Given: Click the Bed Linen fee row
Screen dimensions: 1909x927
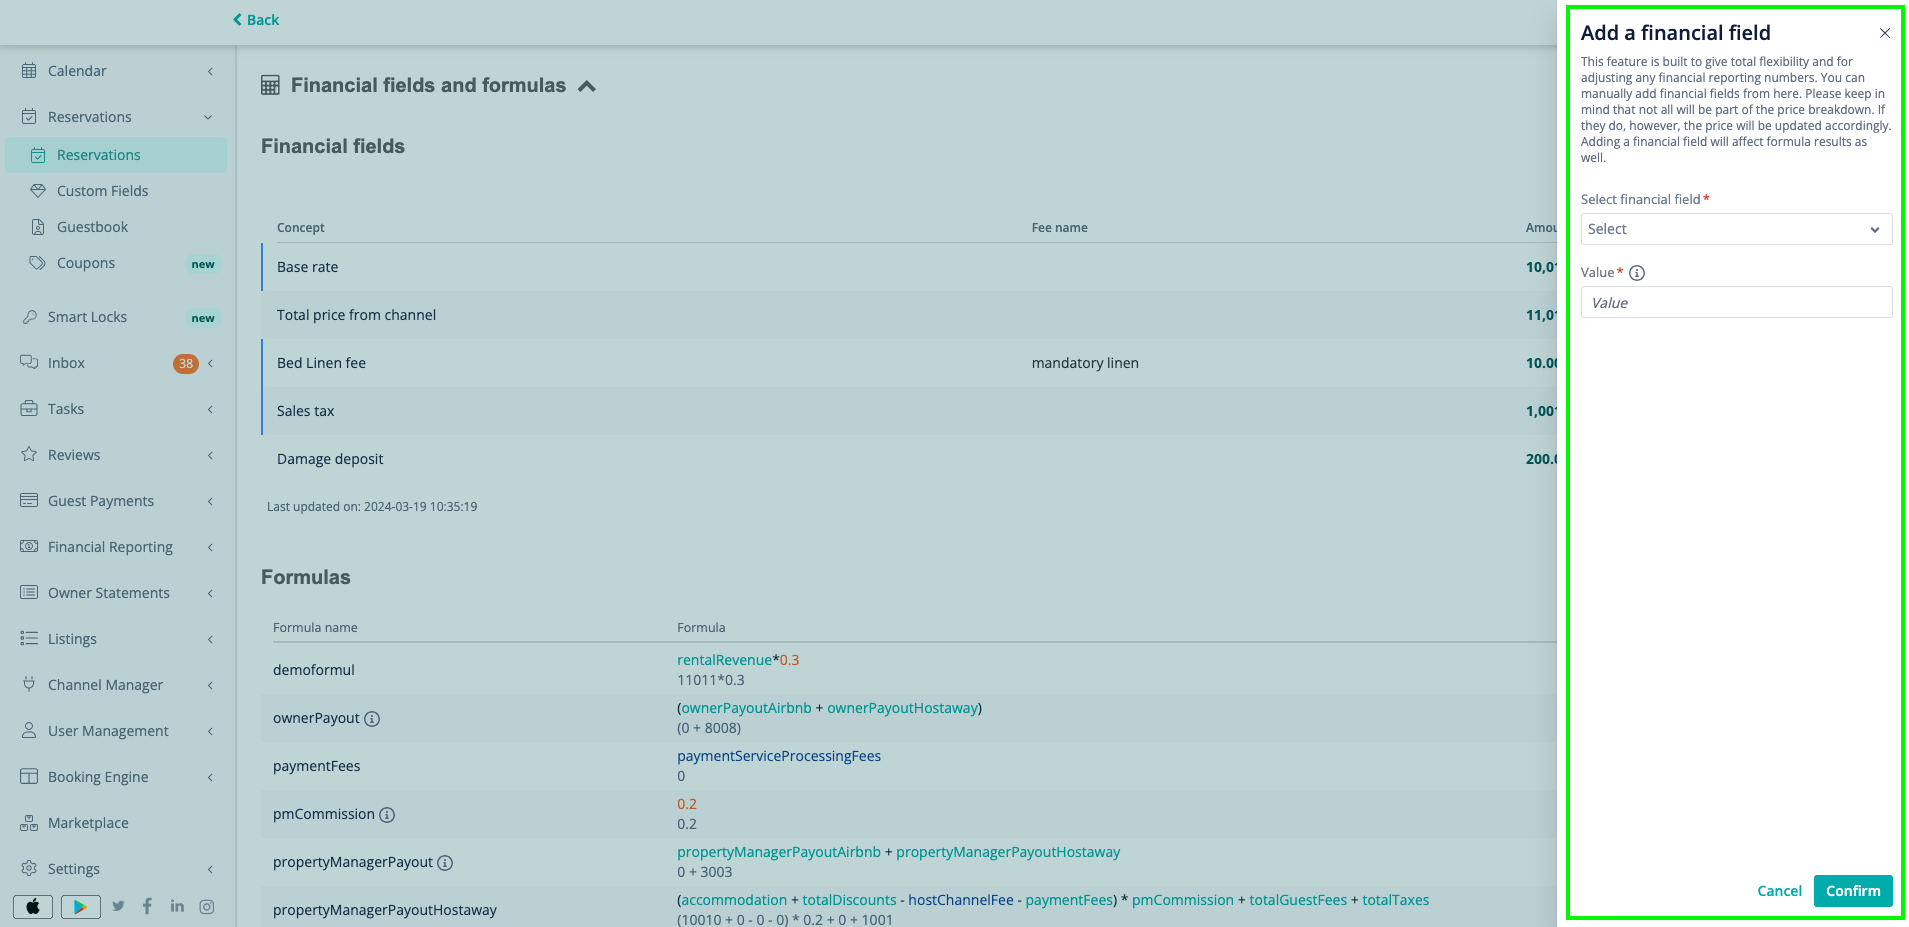Looking at the screenshot, I should (909, 363).
